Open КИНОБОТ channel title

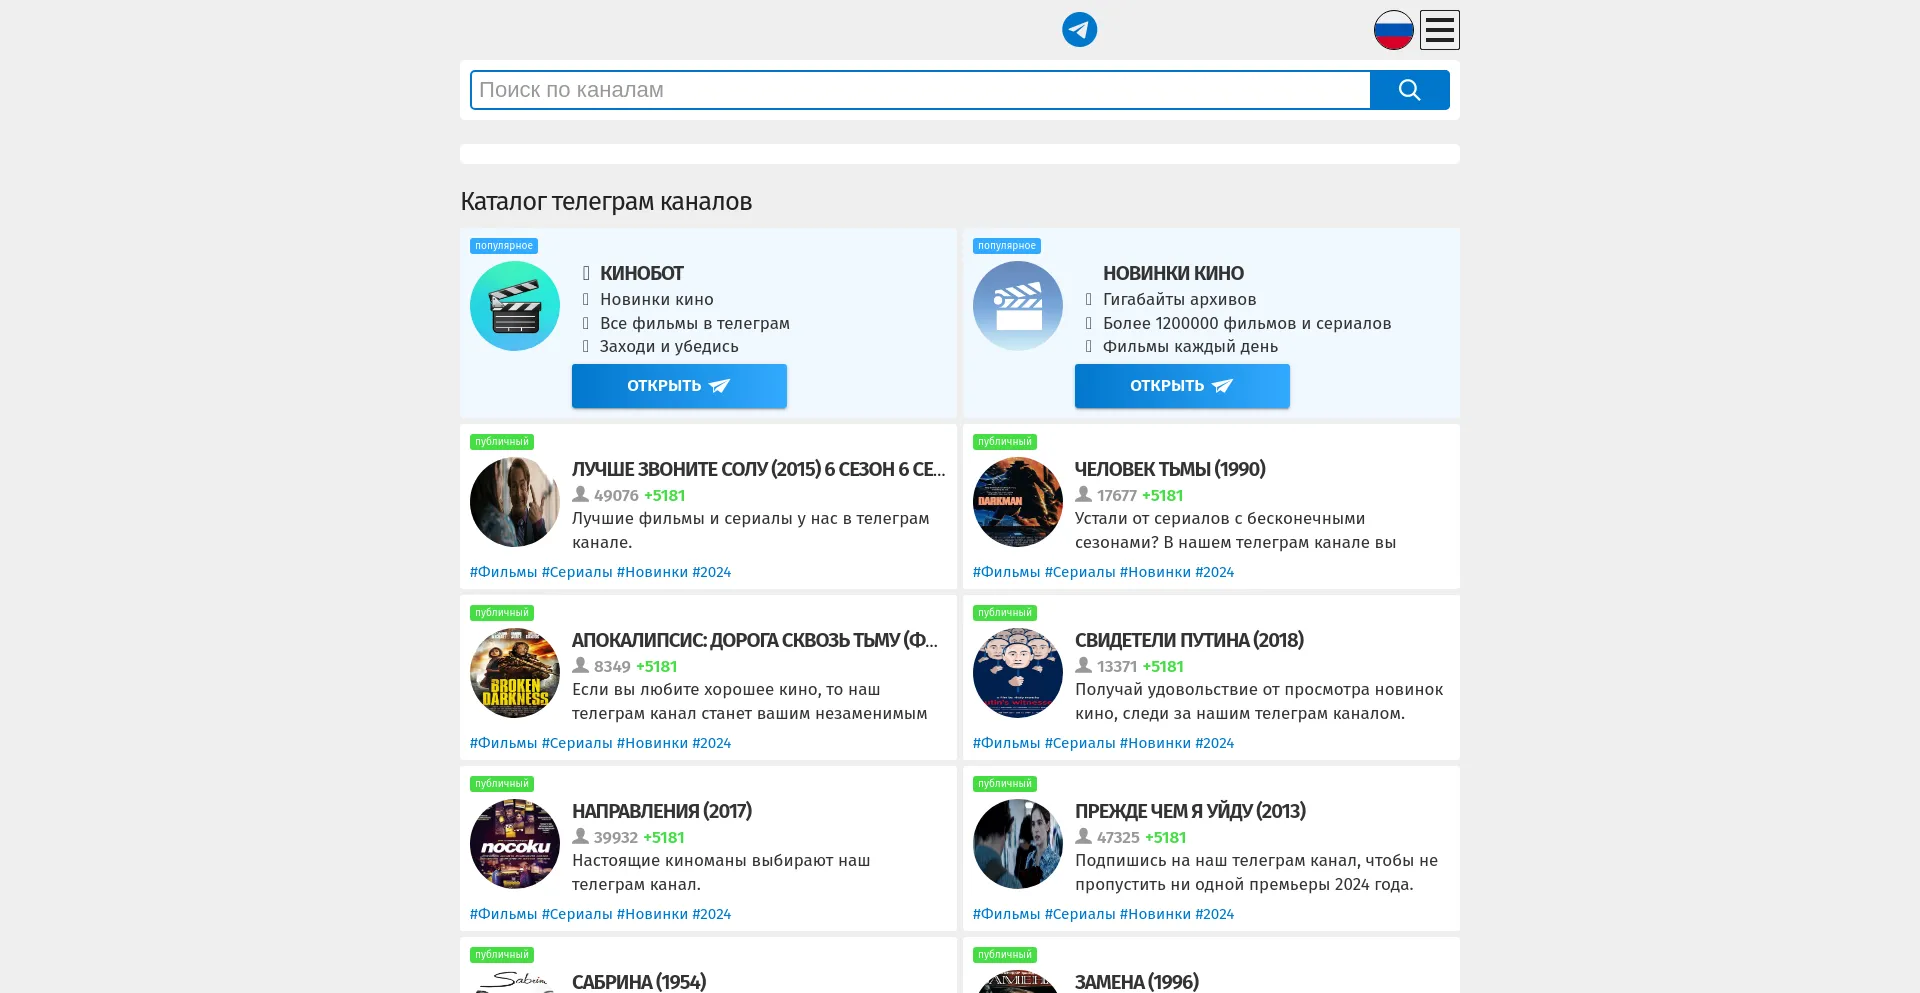(x=642, y=273)
